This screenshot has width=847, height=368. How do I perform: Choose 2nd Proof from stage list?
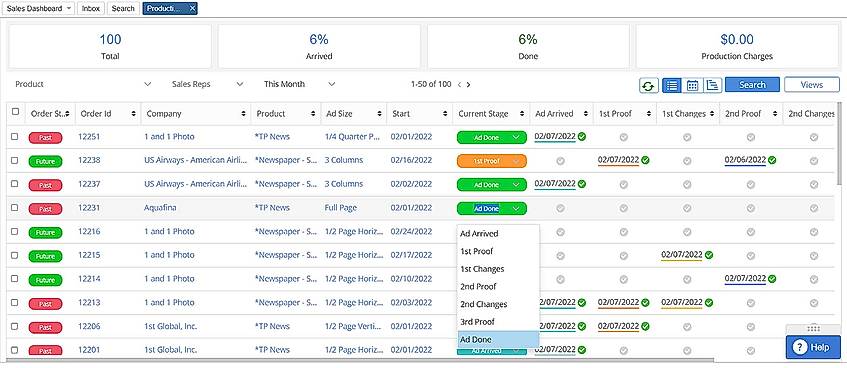tap(498, 286)
